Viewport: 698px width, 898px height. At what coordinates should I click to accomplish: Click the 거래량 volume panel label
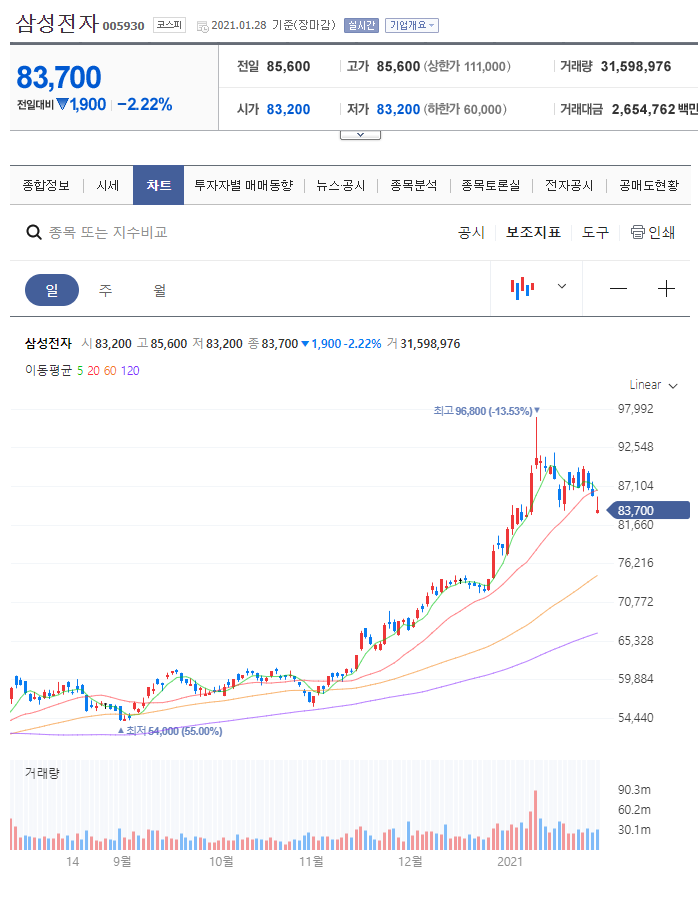pos(42,773)
